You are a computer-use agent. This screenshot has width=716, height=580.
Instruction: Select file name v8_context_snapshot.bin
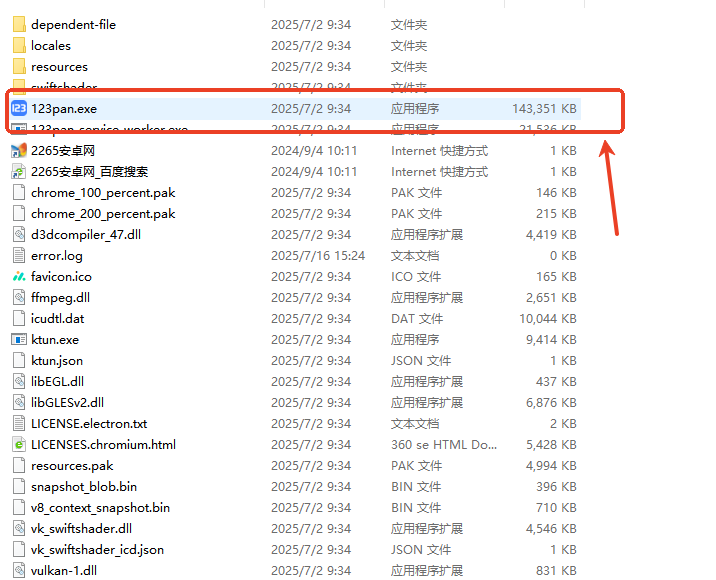100,508
